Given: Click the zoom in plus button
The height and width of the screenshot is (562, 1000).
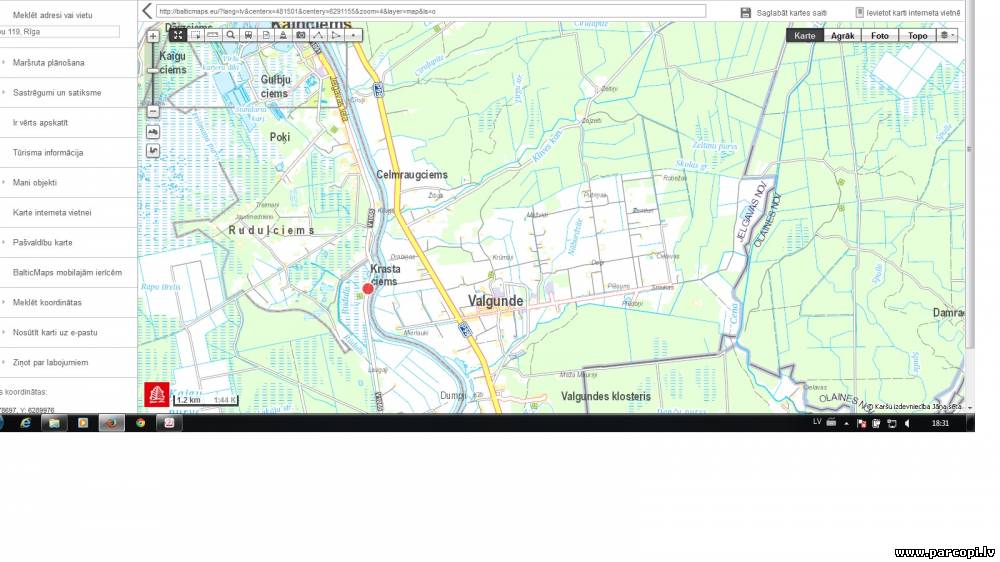Looking at the screenshot, I should (152, 36).
